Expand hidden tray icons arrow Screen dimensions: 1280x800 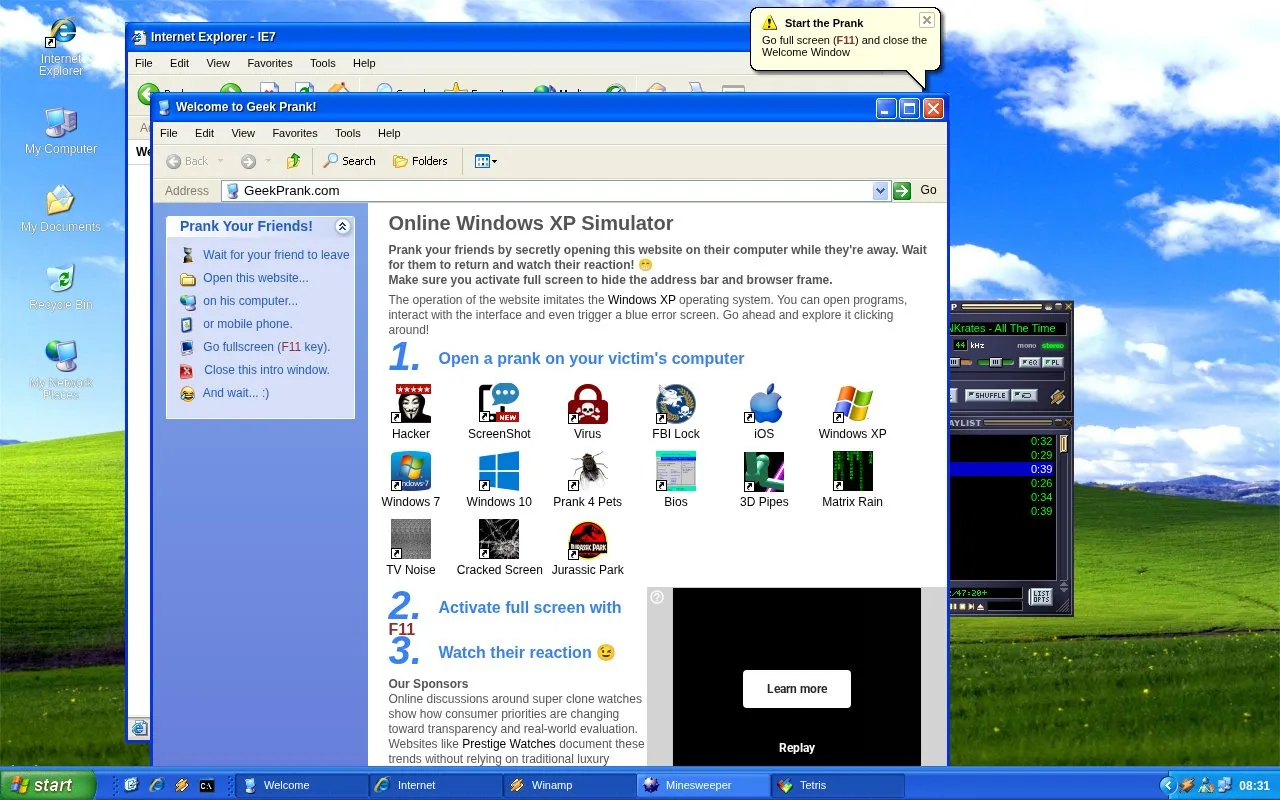point(1167,786)
